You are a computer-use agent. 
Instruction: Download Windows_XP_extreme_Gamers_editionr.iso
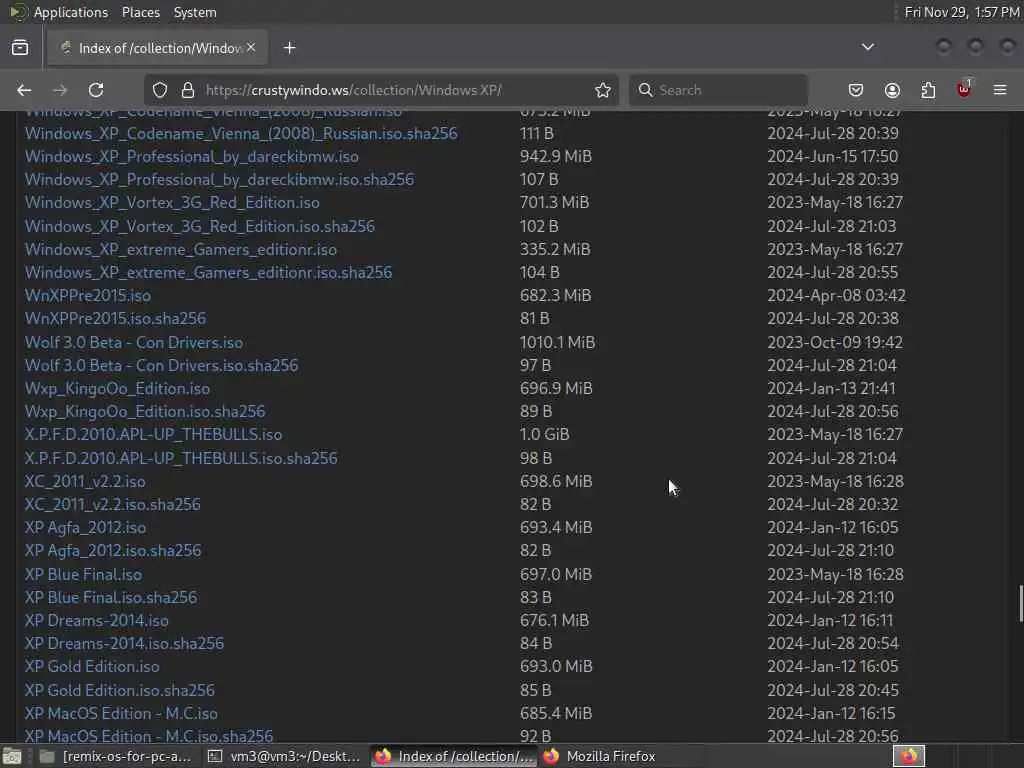click(x=181, y=249)
